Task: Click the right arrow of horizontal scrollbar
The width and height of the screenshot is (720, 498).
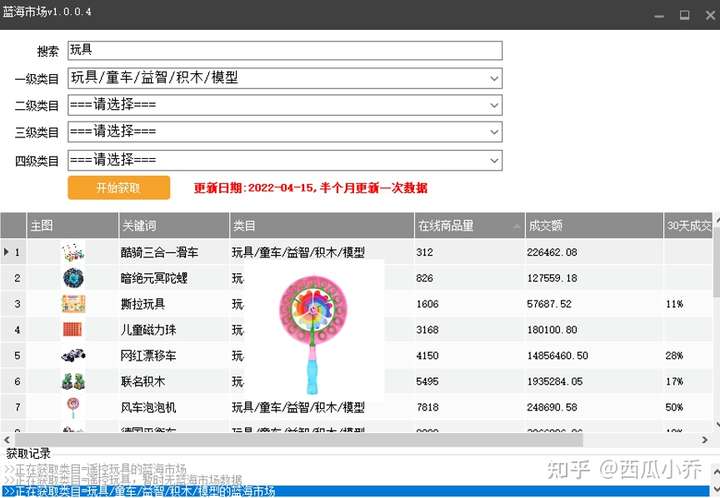Action: coord(705,440)
